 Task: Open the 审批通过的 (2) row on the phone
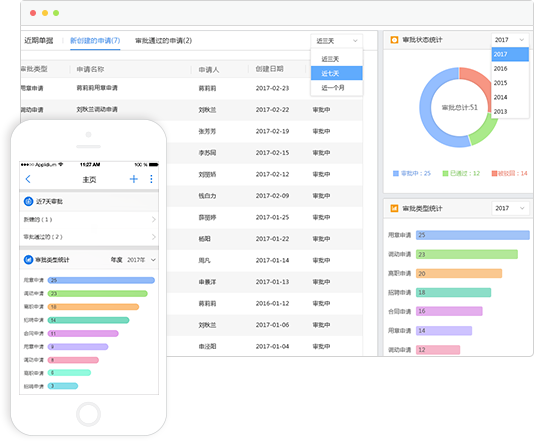point(89,237)
